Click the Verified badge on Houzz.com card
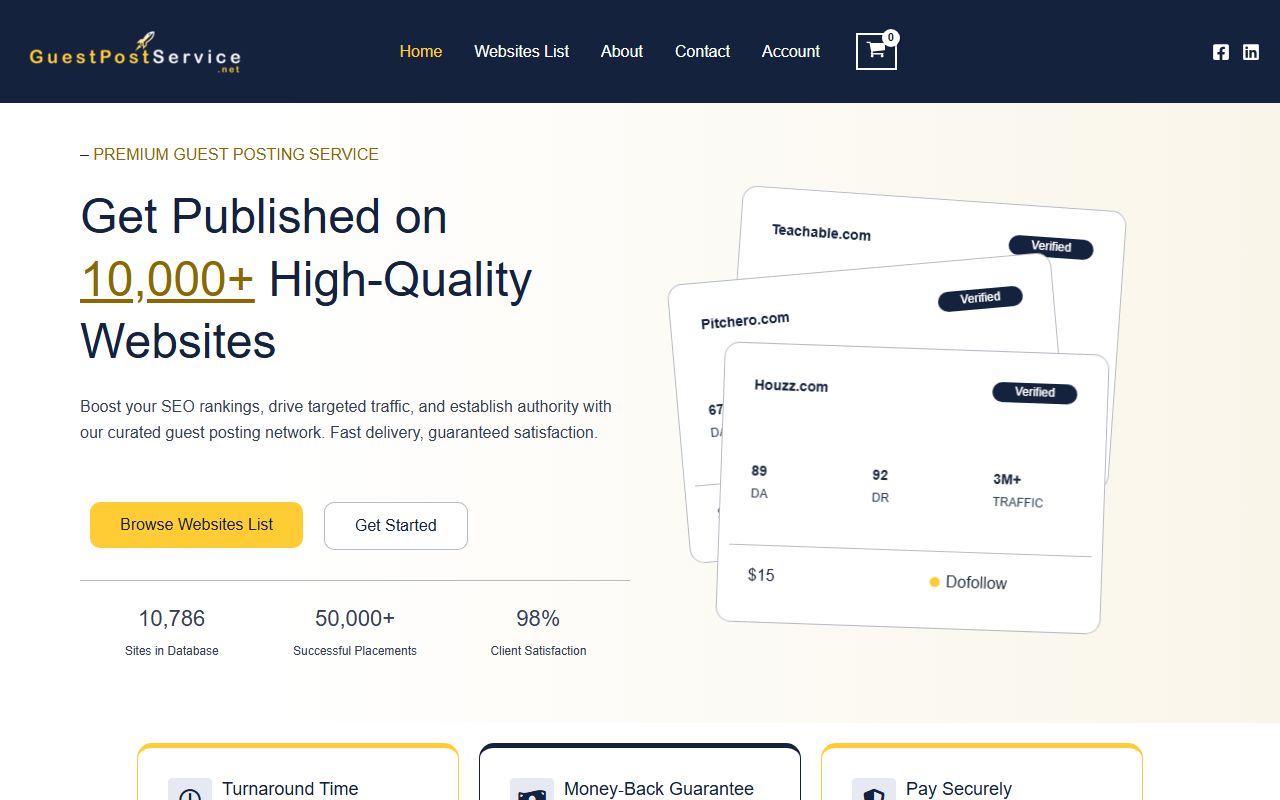Image resolution: width=1280 pixels, height=800 pixels. [1034, 392]
